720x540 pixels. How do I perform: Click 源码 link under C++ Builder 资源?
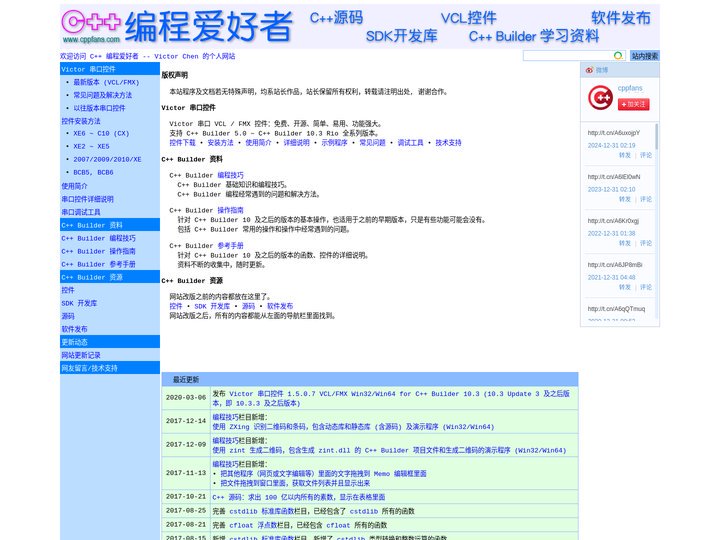[248, 306]
